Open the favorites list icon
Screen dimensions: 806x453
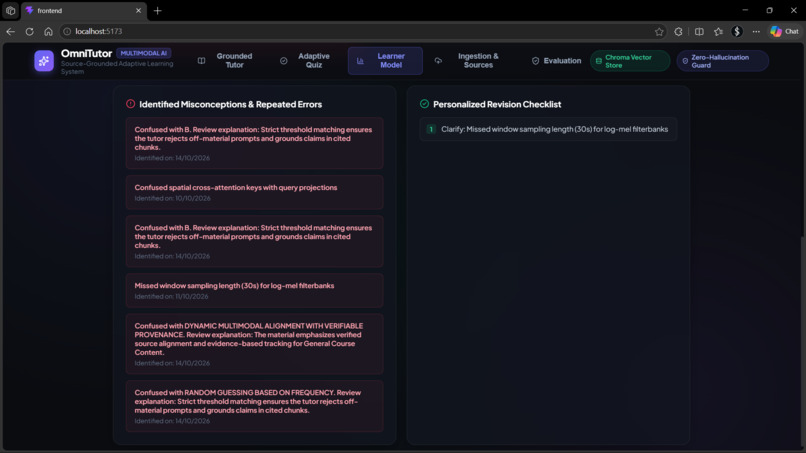point(718,31)
